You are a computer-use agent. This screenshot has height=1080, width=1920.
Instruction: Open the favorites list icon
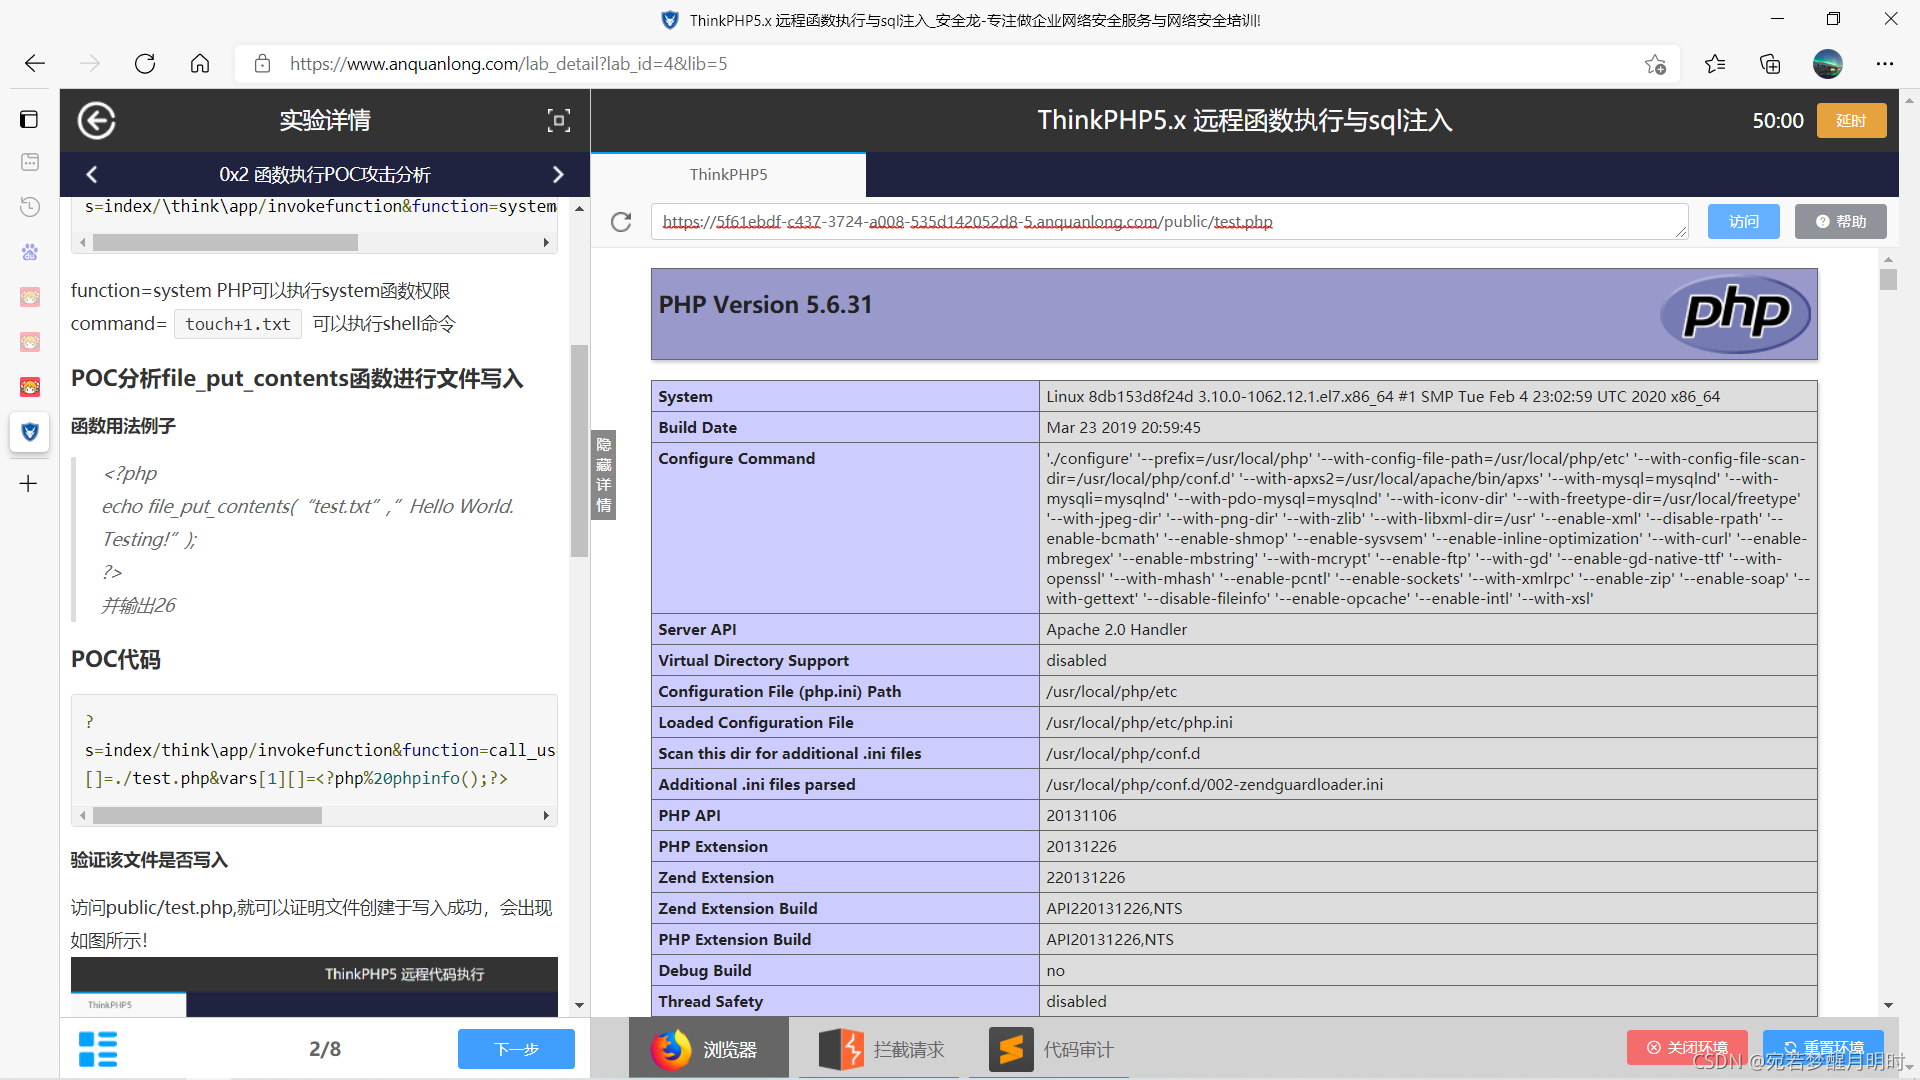click(1715, 64)
